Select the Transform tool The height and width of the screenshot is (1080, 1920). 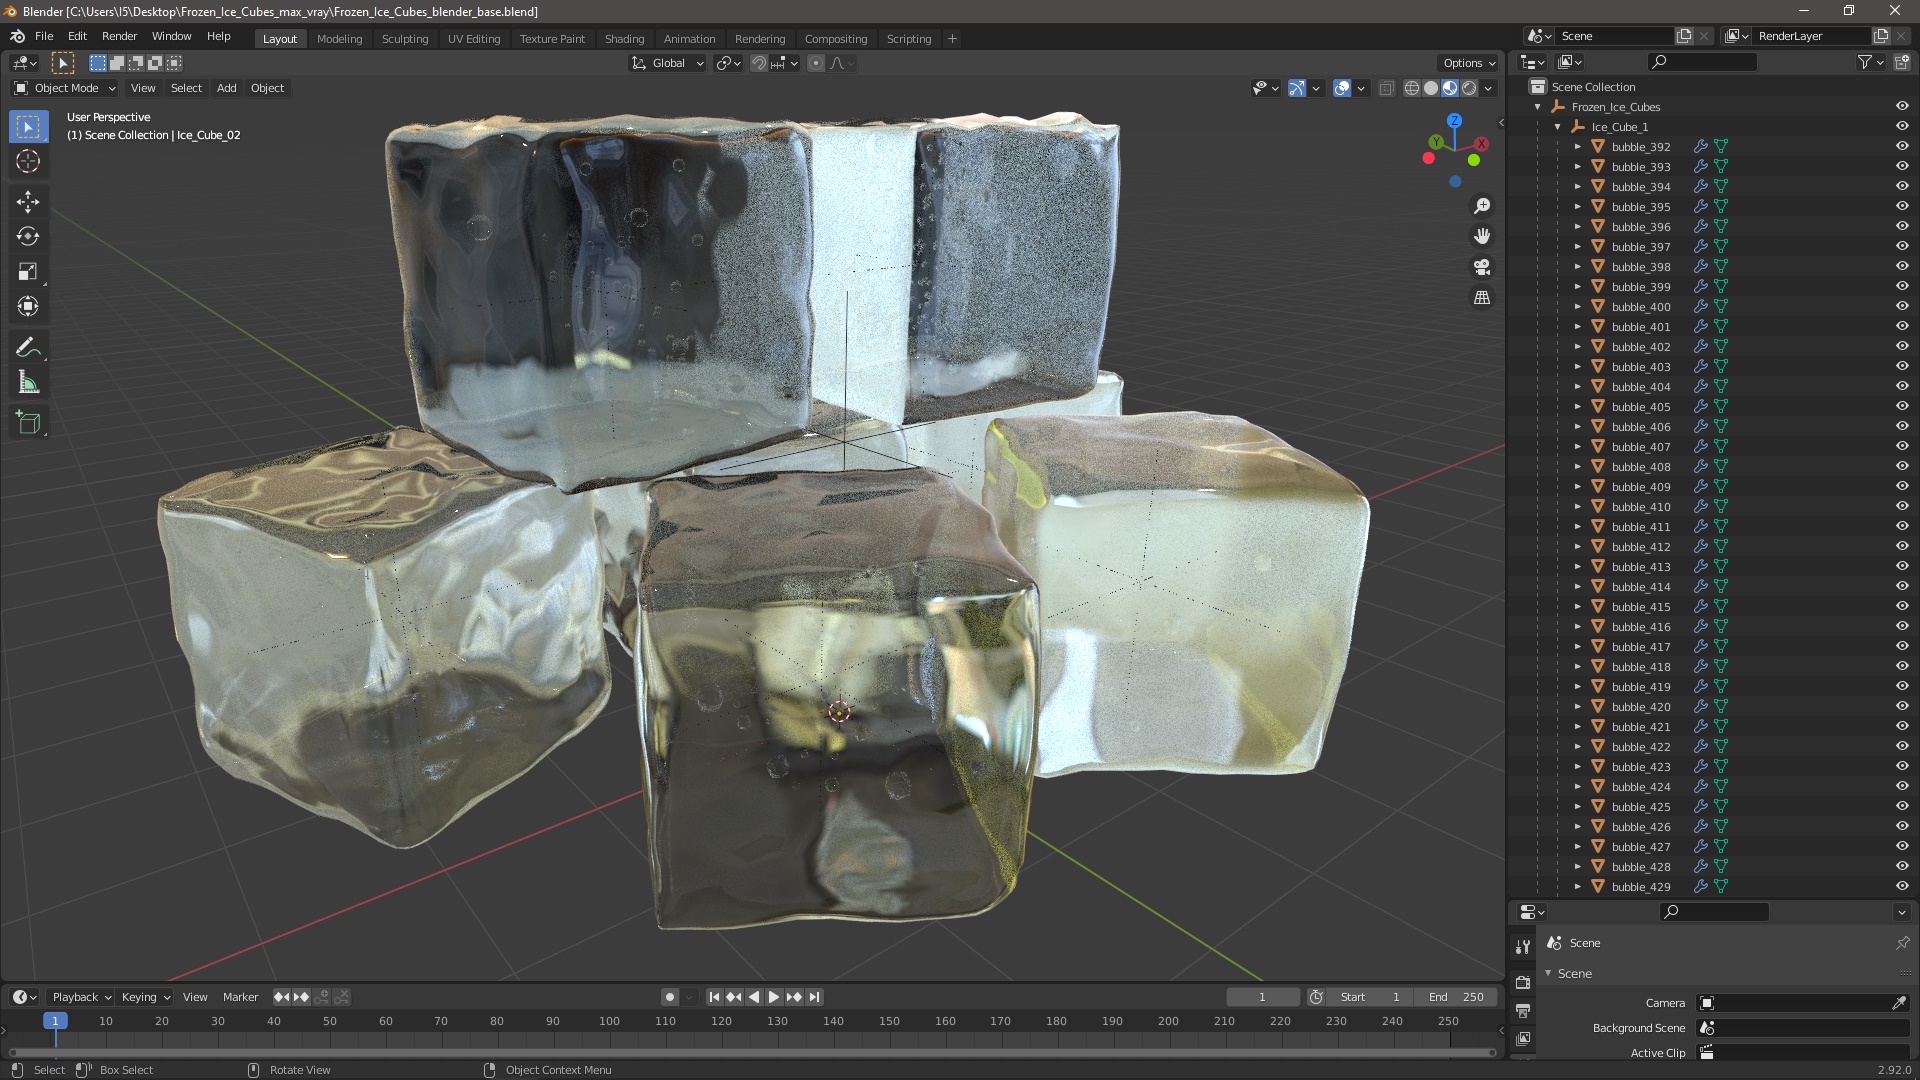click(28, 306)
